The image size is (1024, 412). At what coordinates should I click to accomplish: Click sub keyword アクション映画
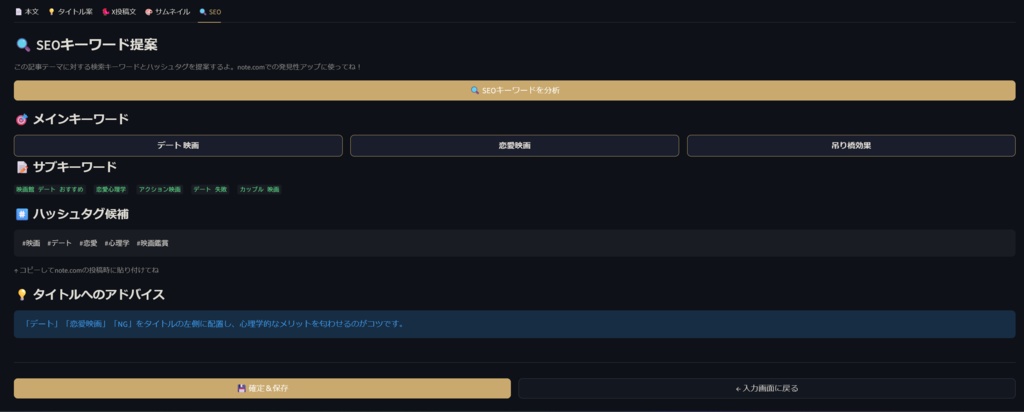[159, 189]
